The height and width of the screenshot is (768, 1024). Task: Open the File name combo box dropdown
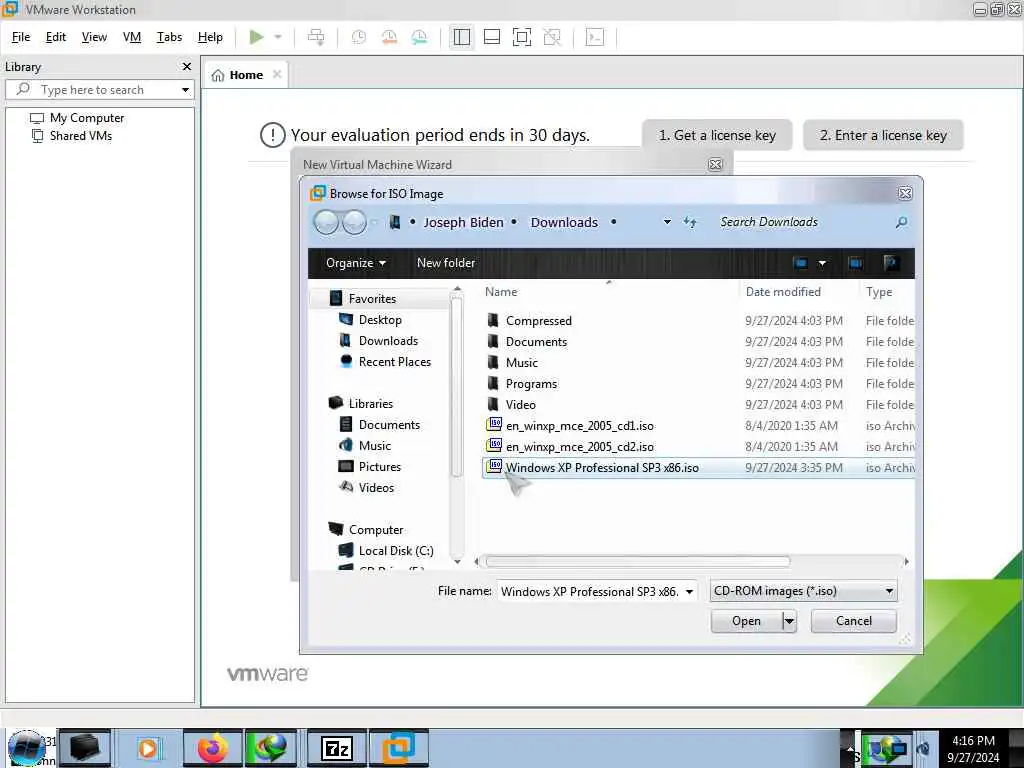pos(689,592)
